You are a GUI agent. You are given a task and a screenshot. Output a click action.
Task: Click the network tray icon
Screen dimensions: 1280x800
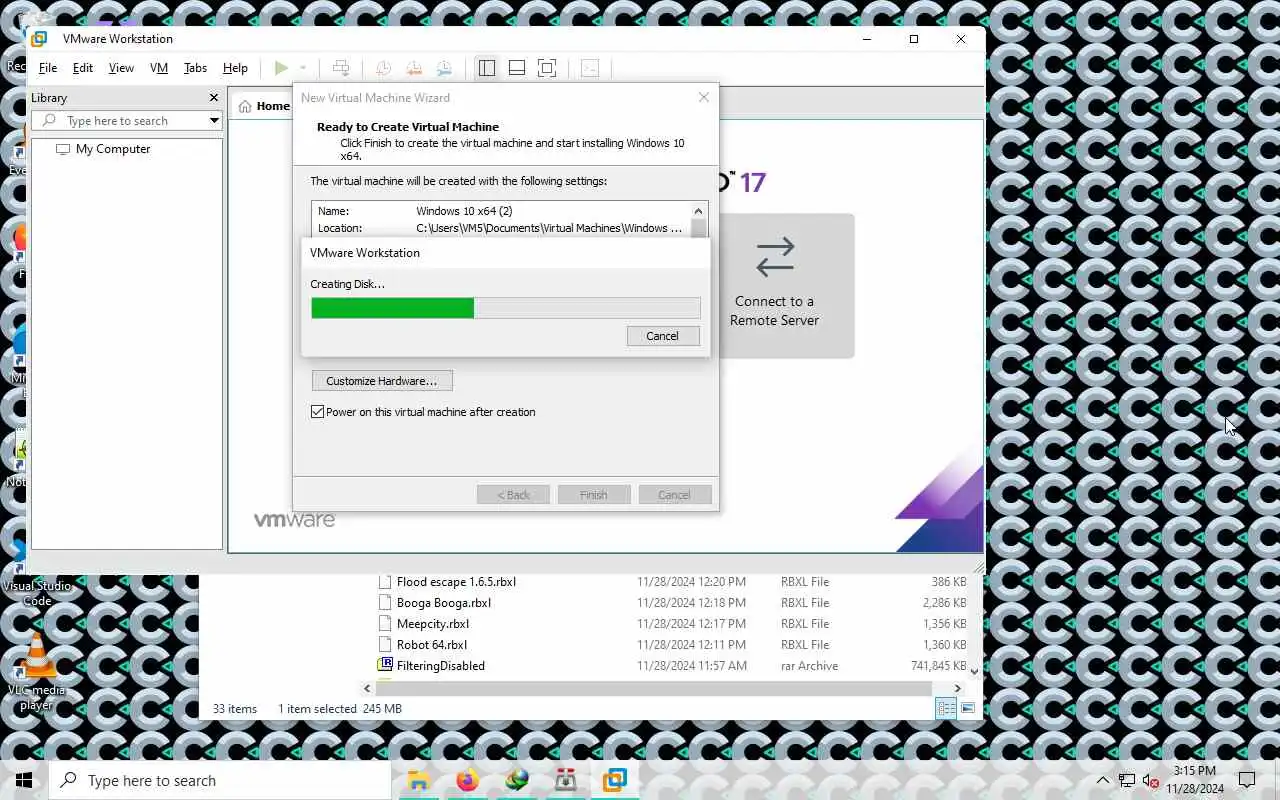pyautogui.click(x=1127, y=780)
